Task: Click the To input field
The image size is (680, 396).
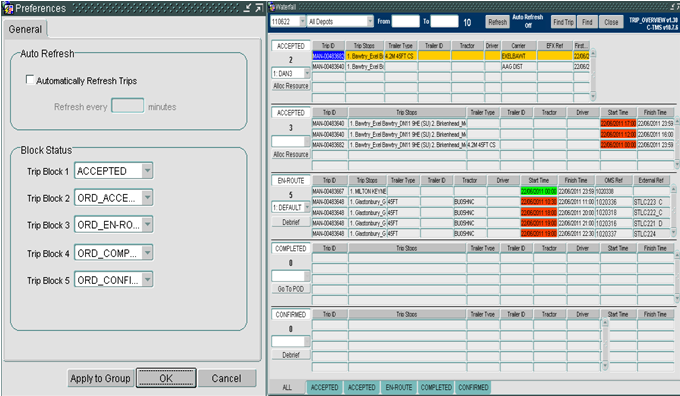Action: pyautogui.click(x=445, y=21)
